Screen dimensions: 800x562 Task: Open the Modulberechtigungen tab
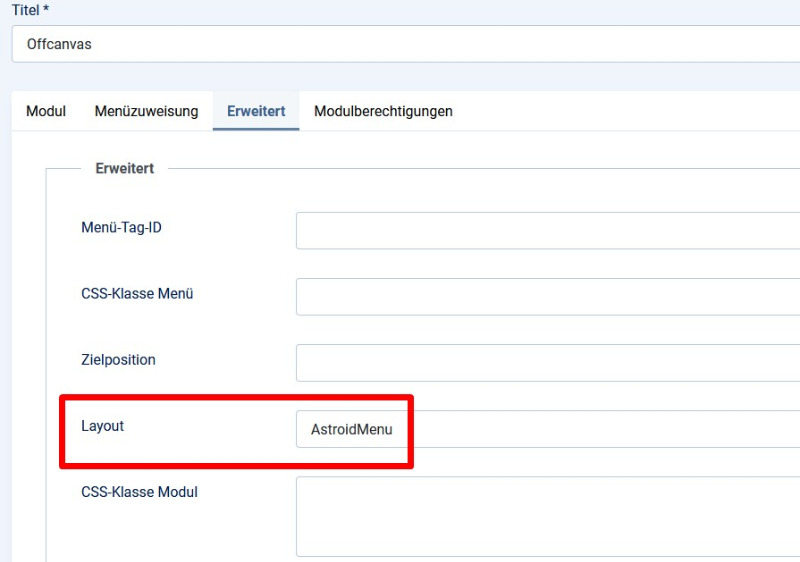click(383, 111)
